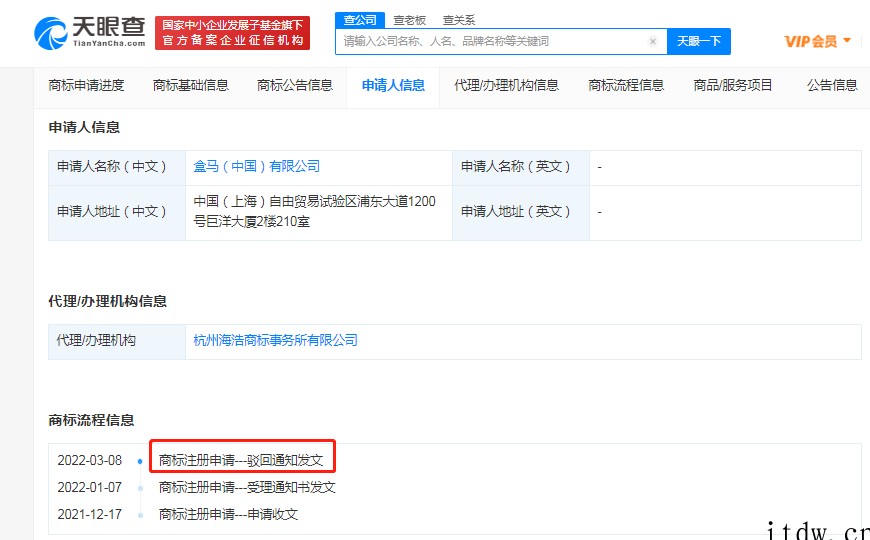Image resolution: width=870 pixels, height=540 pixels.
Task: Click the 商标流程信息 section heading
Action: 92,420
